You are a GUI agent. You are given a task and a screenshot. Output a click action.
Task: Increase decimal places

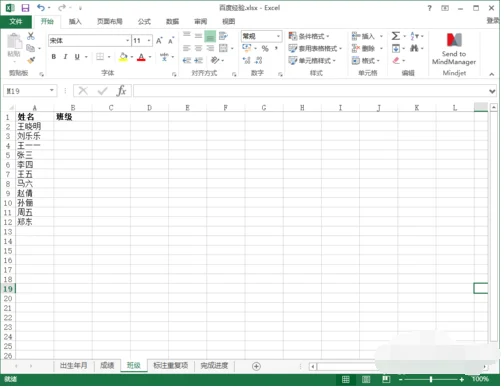point(246,60)
